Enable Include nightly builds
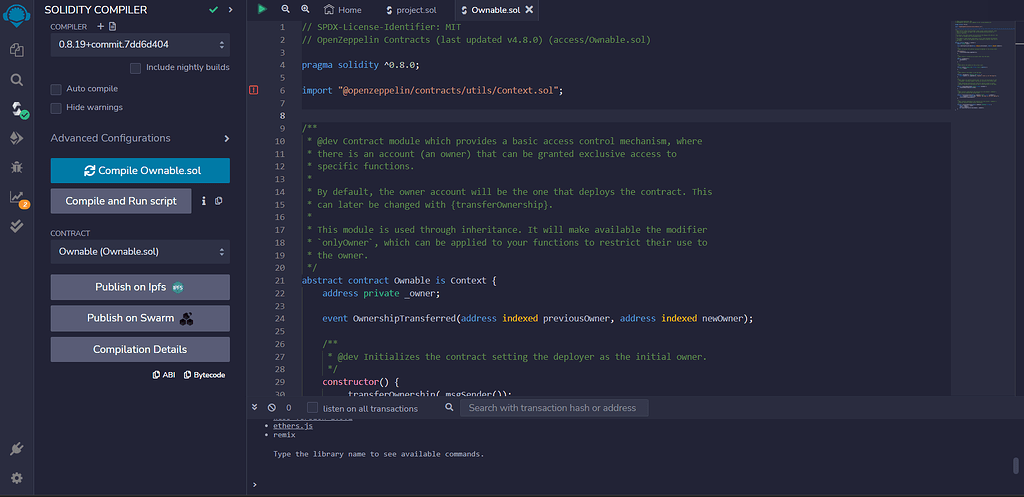Screen dimensions: 1024x497 [136, 68]
